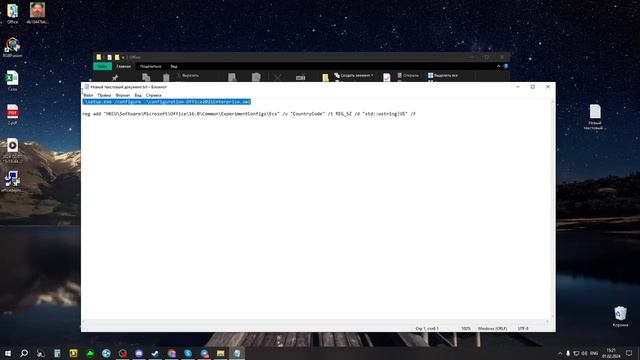Open the officedeploy desktop shortcut

pyautogui.click(x=12, y=181)
